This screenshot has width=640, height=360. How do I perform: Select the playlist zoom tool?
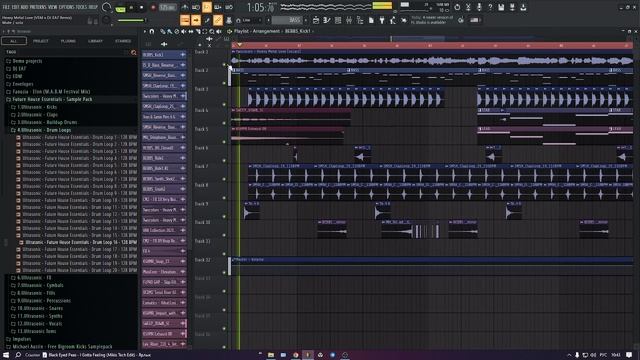click(212, 31)
